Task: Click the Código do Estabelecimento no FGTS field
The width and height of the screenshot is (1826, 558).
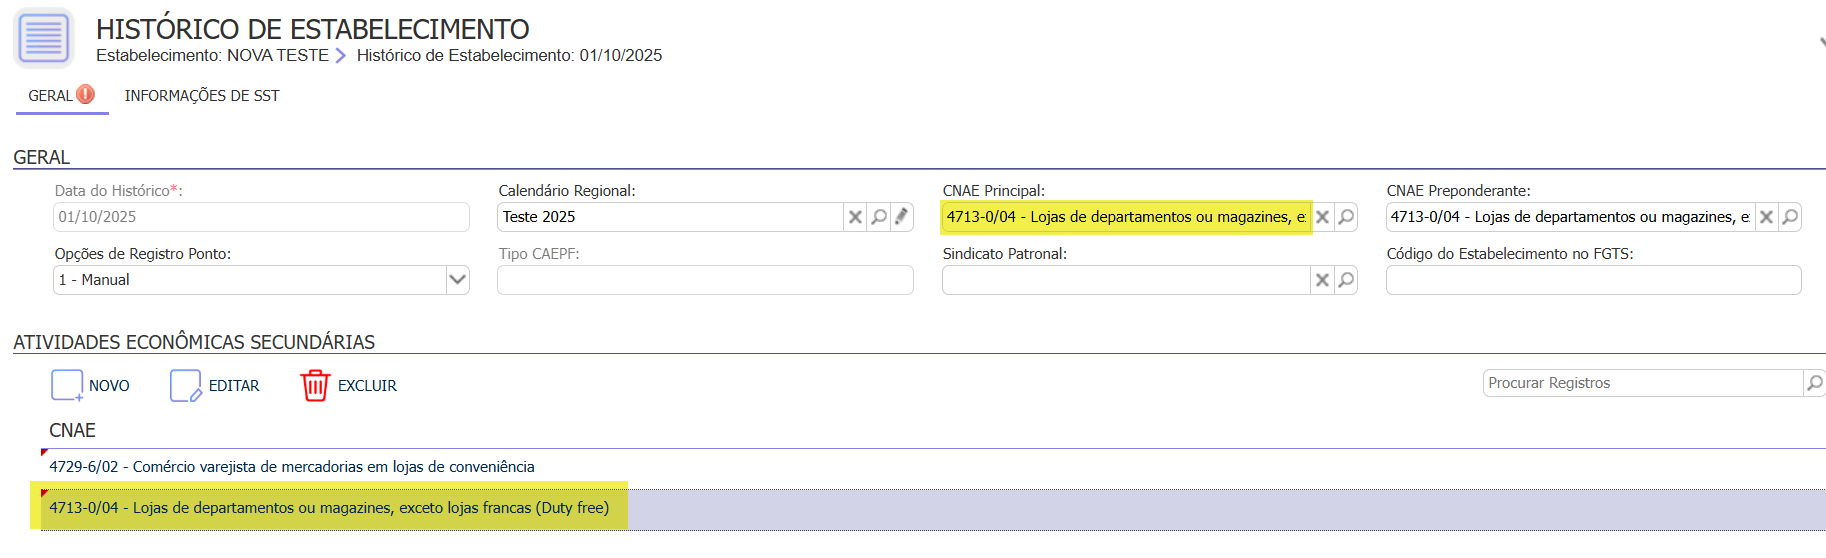Action: [x=1593, y=280]
